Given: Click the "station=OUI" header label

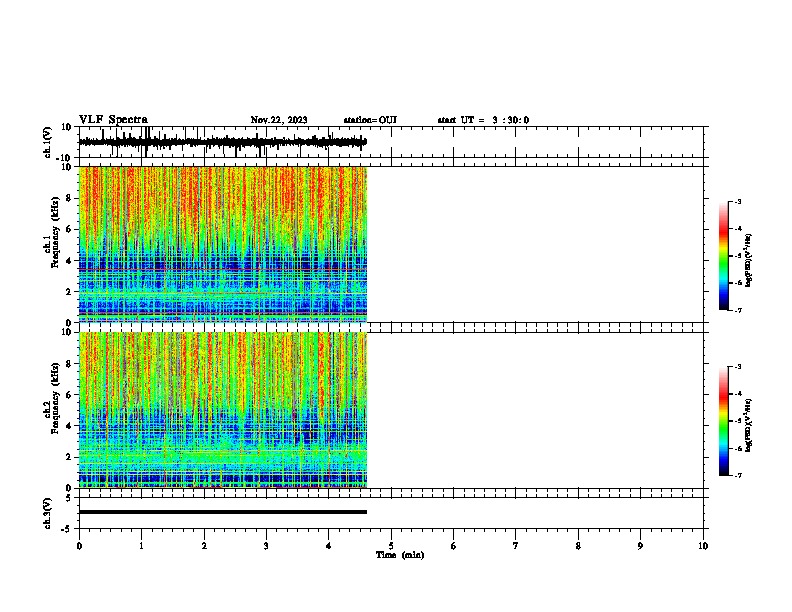Looking at the screenshot, I should click(x=370, y=120).
